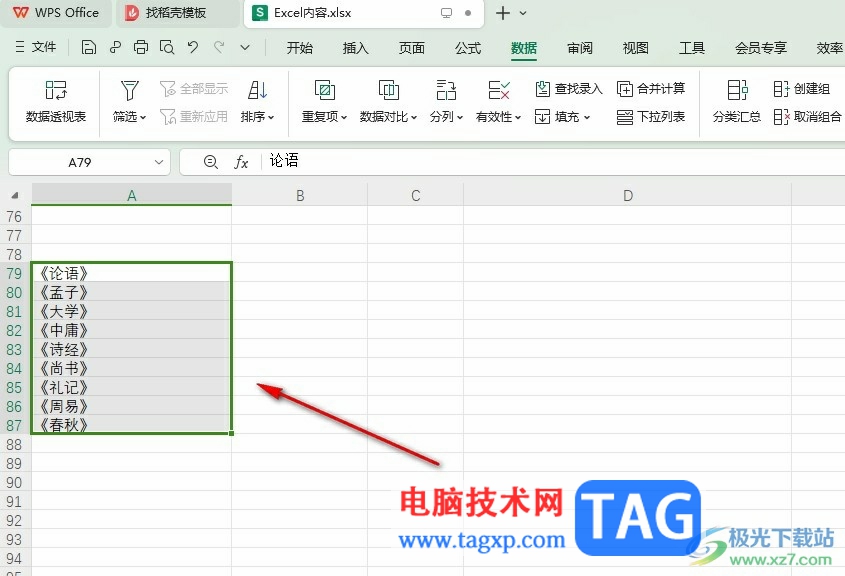Open the Name Box dropdown arrow
Viewport: 845px width, 576px height.
158,162
